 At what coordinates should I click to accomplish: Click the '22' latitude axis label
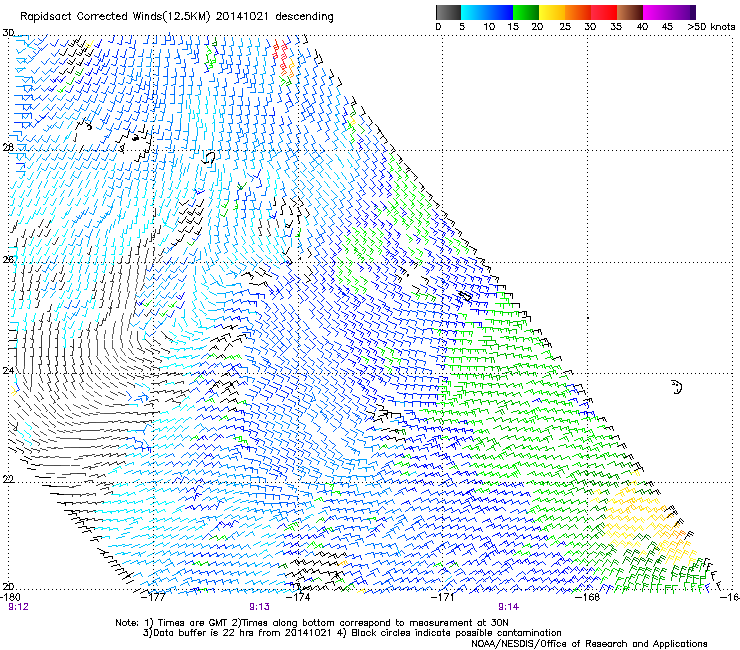[x=8, y=479]
